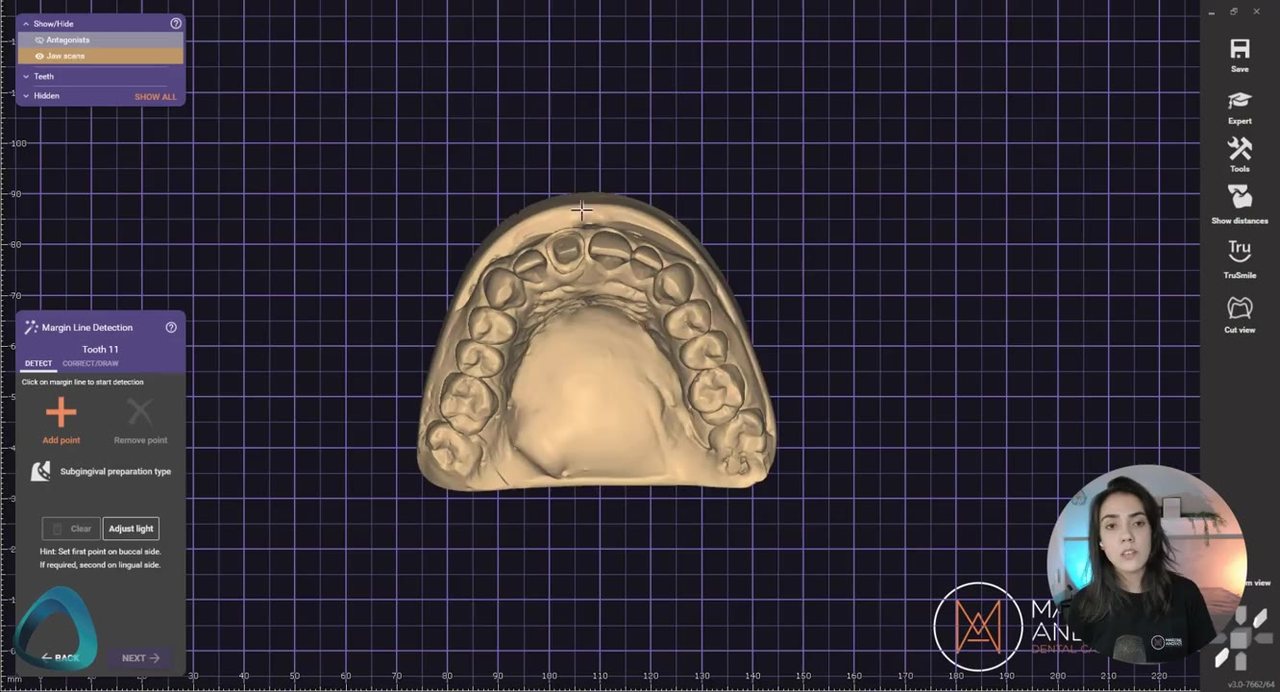Click the view orientation widget icon
This screenshot has height=692, width=1280.
coord(1239,638)
